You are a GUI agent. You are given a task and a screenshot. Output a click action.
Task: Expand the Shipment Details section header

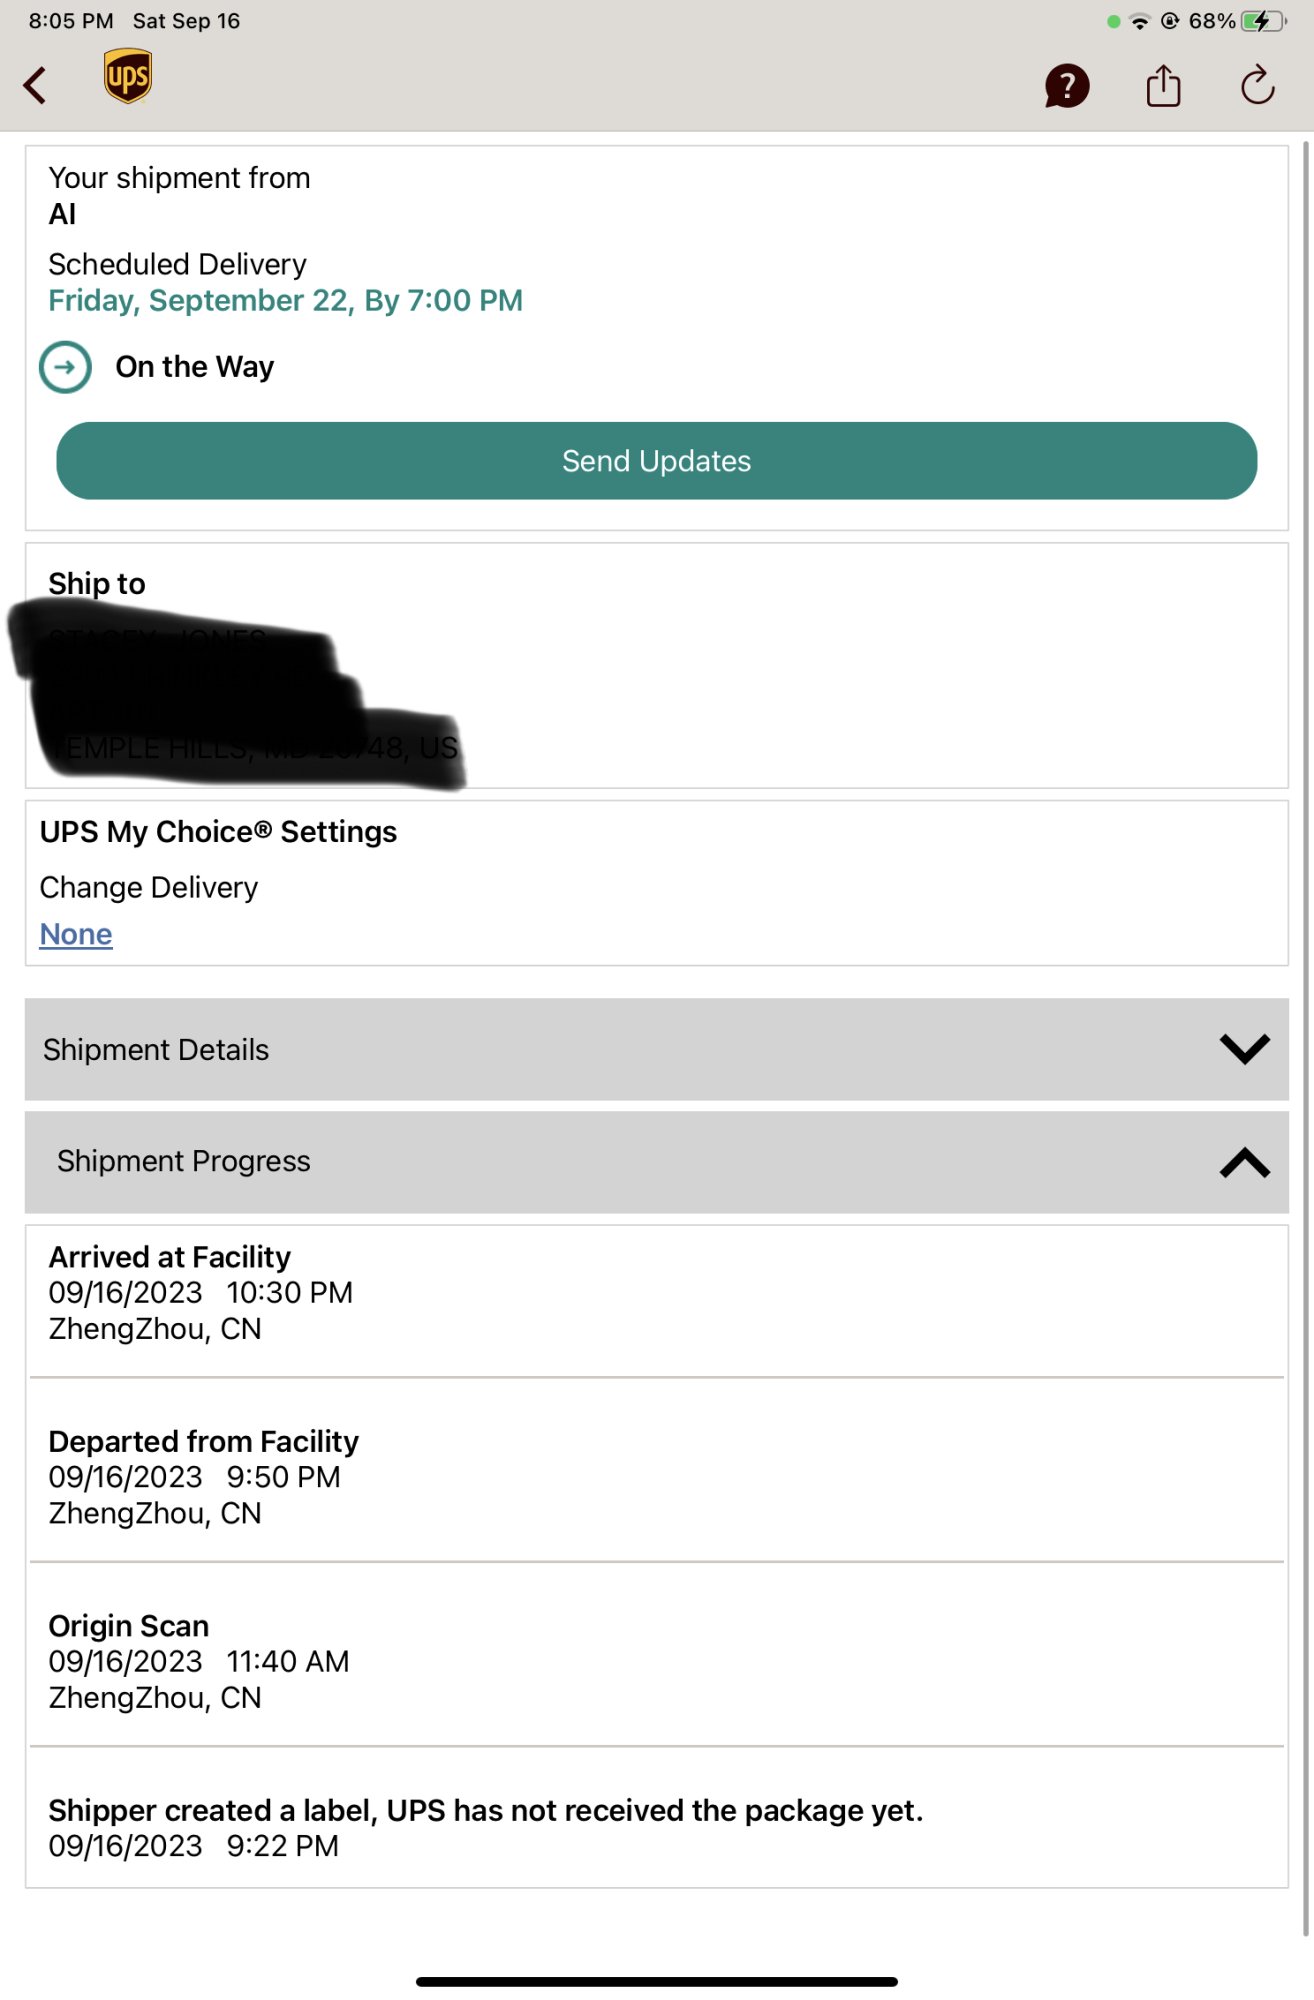coord(657,1049)
